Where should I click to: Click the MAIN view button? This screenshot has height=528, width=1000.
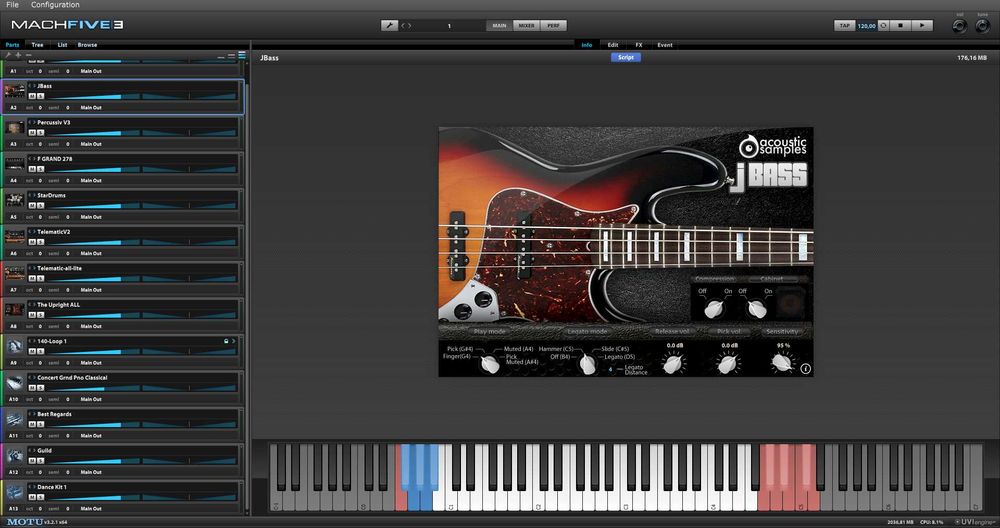click(499, 26)
